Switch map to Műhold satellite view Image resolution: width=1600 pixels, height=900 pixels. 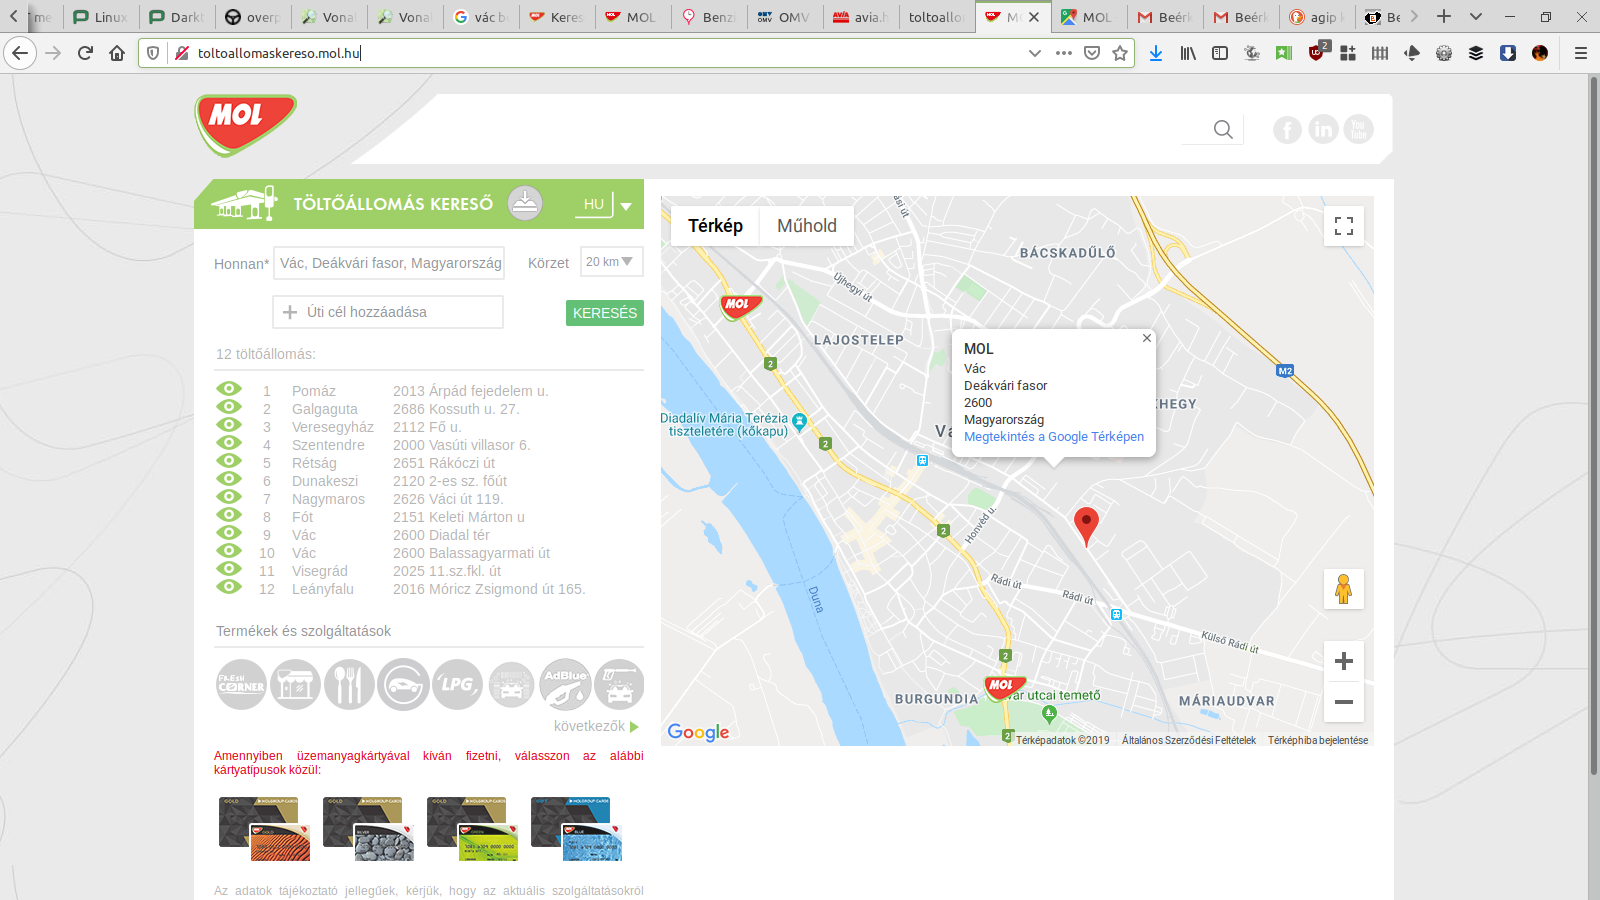click(807, 226)
